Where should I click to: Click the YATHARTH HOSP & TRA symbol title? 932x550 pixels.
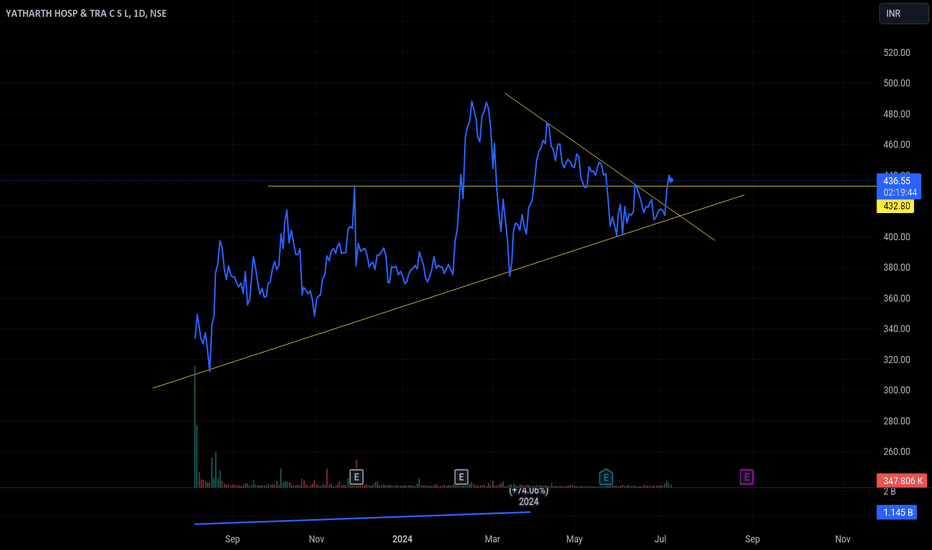(86, 13)
